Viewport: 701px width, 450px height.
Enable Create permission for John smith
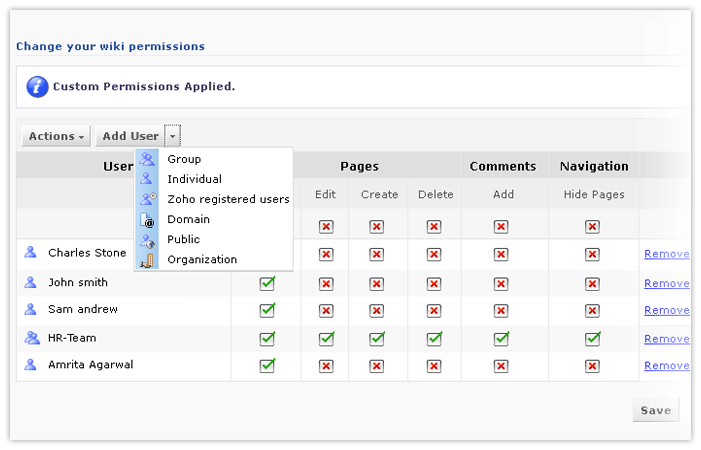pos(377,284)
